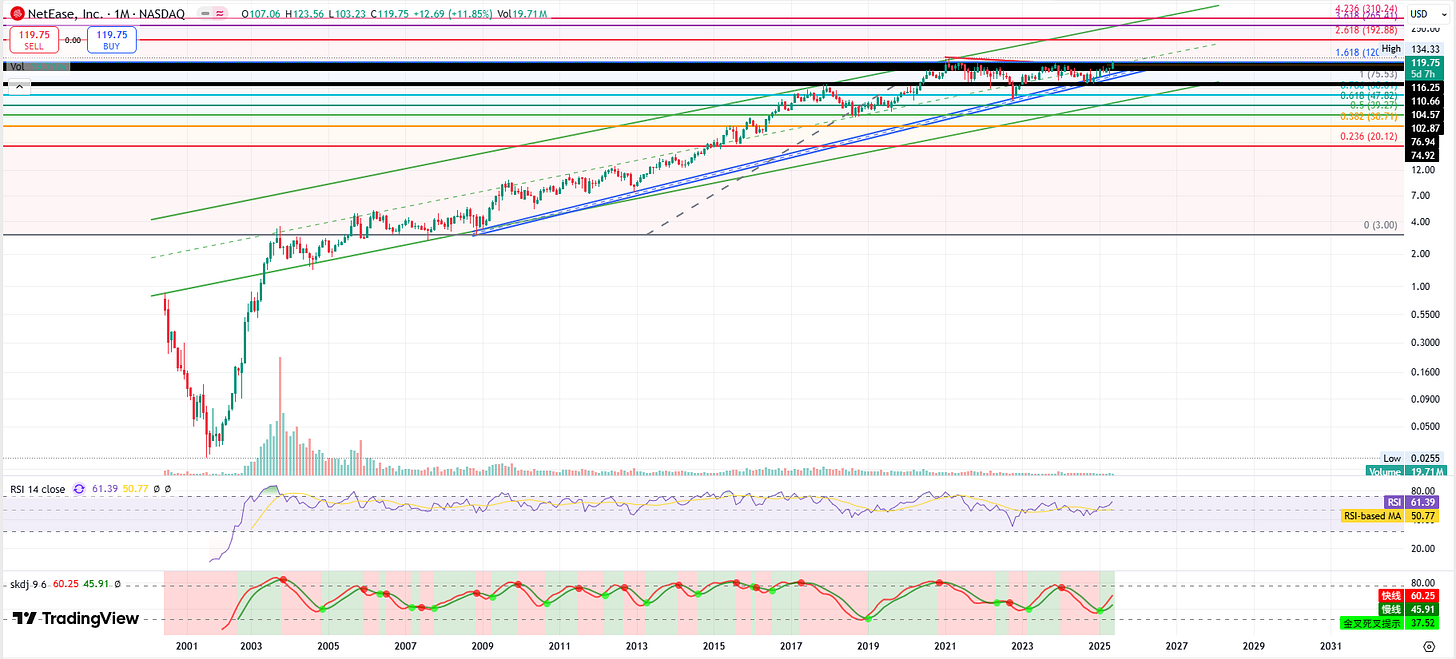Click the Volume 19.71M axis label
This screenshot has width=1456, height=659.
tap(1404, 470)
